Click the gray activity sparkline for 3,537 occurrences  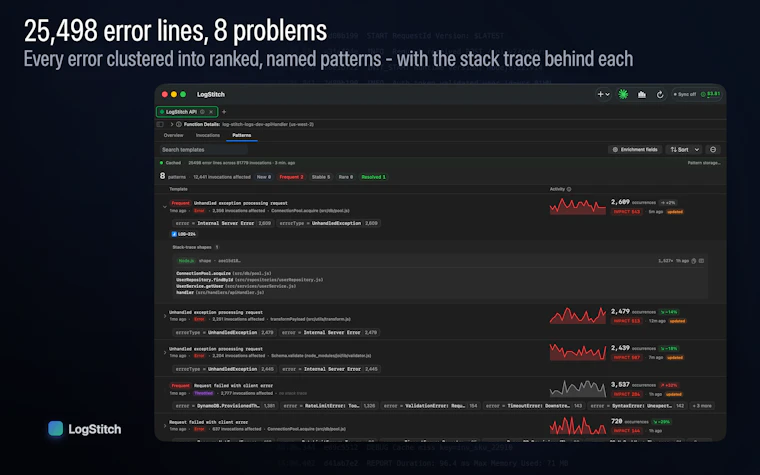577,389
